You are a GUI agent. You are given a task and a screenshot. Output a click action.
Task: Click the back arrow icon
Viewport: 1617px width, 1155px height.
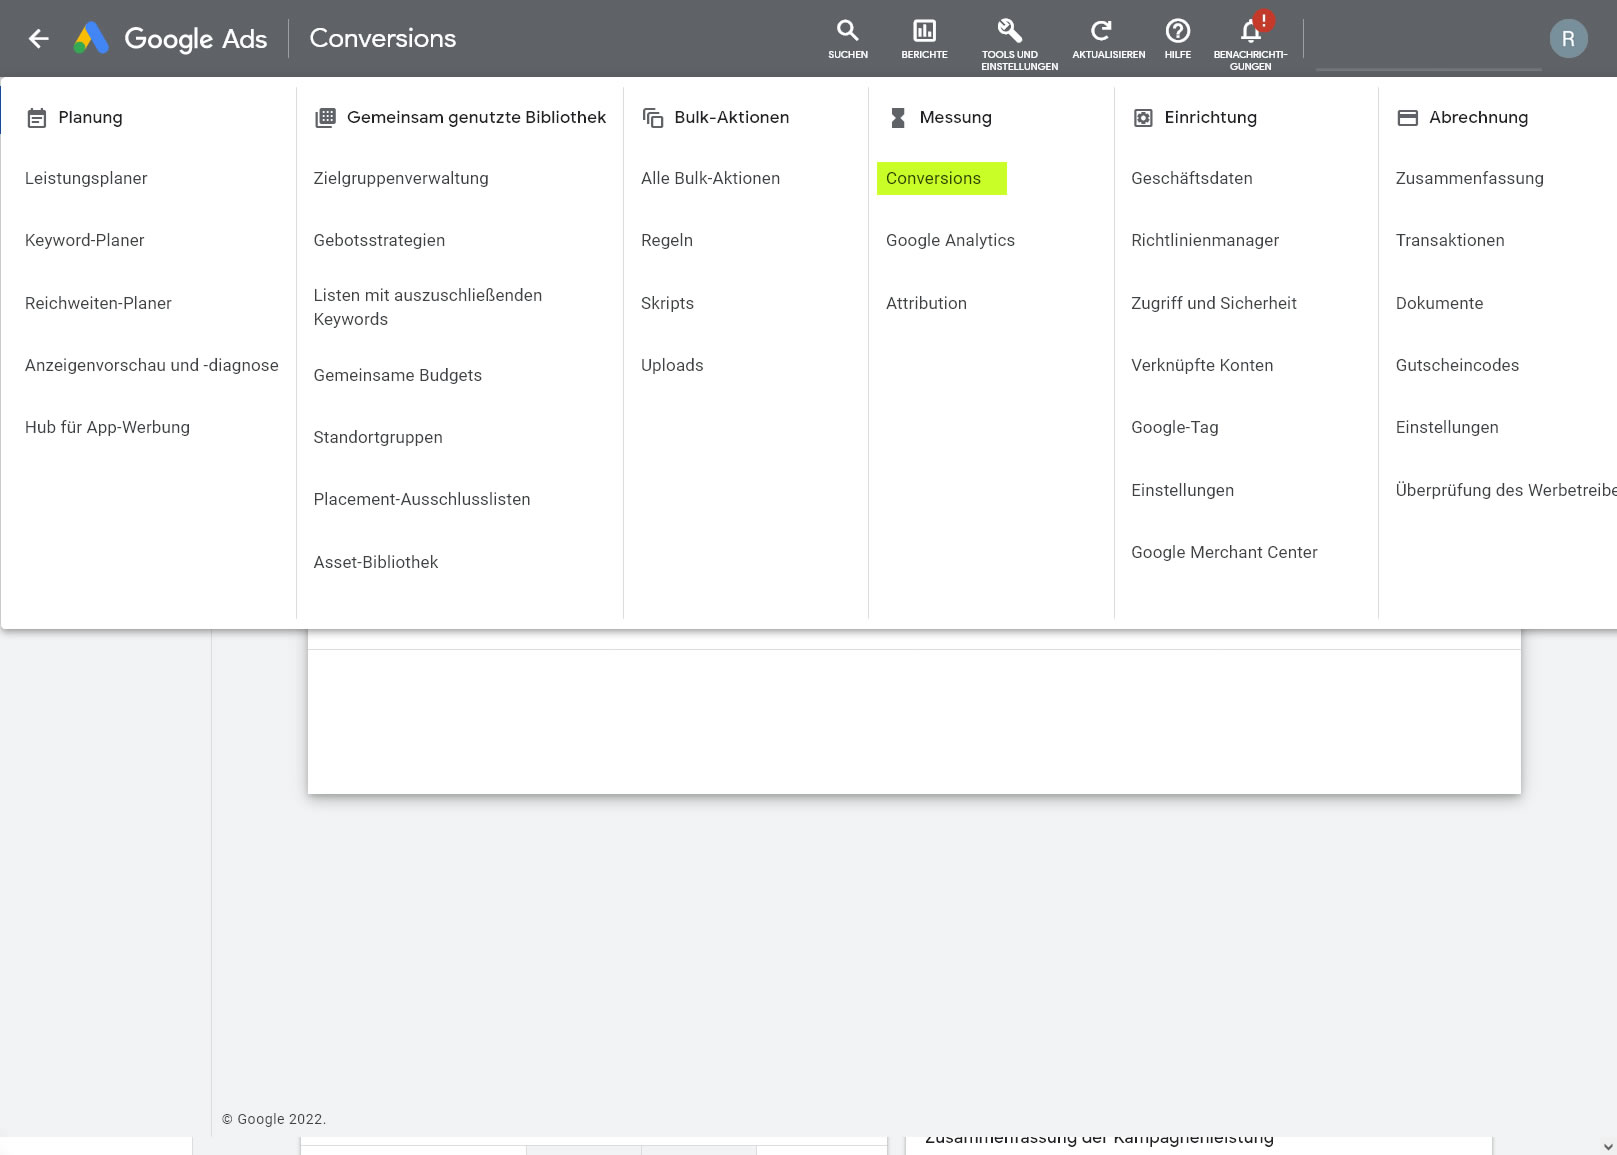coord(39,39)
